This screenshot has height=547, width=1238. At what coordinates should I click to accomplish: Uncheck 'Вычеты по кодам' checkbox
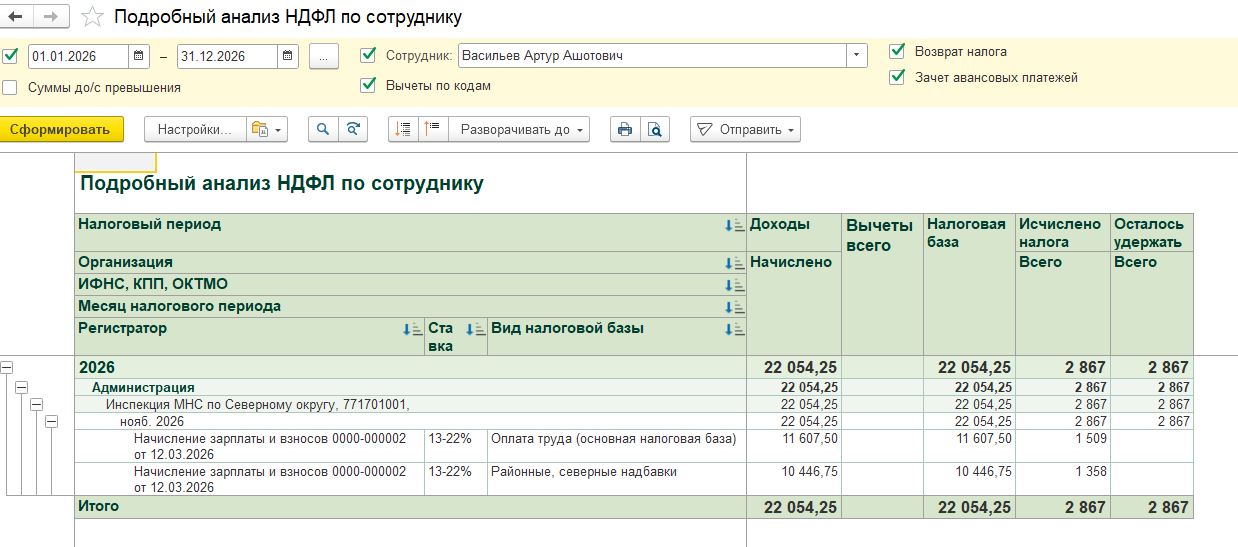pos(368,85)
